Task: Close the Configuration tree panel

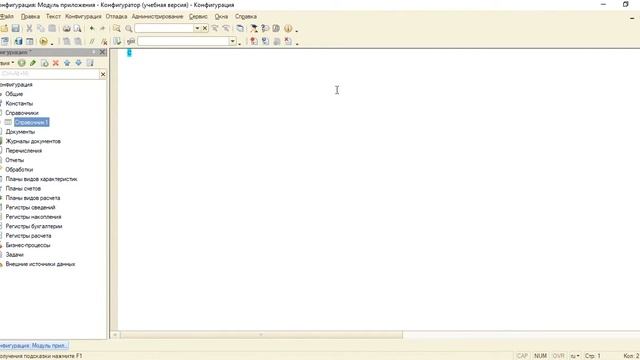Action: pos(102,52)
